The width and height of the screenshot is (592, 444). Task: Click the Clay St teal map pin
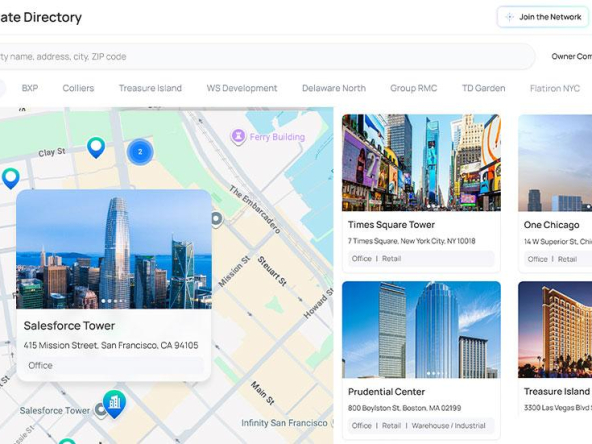tap(96, 147)
